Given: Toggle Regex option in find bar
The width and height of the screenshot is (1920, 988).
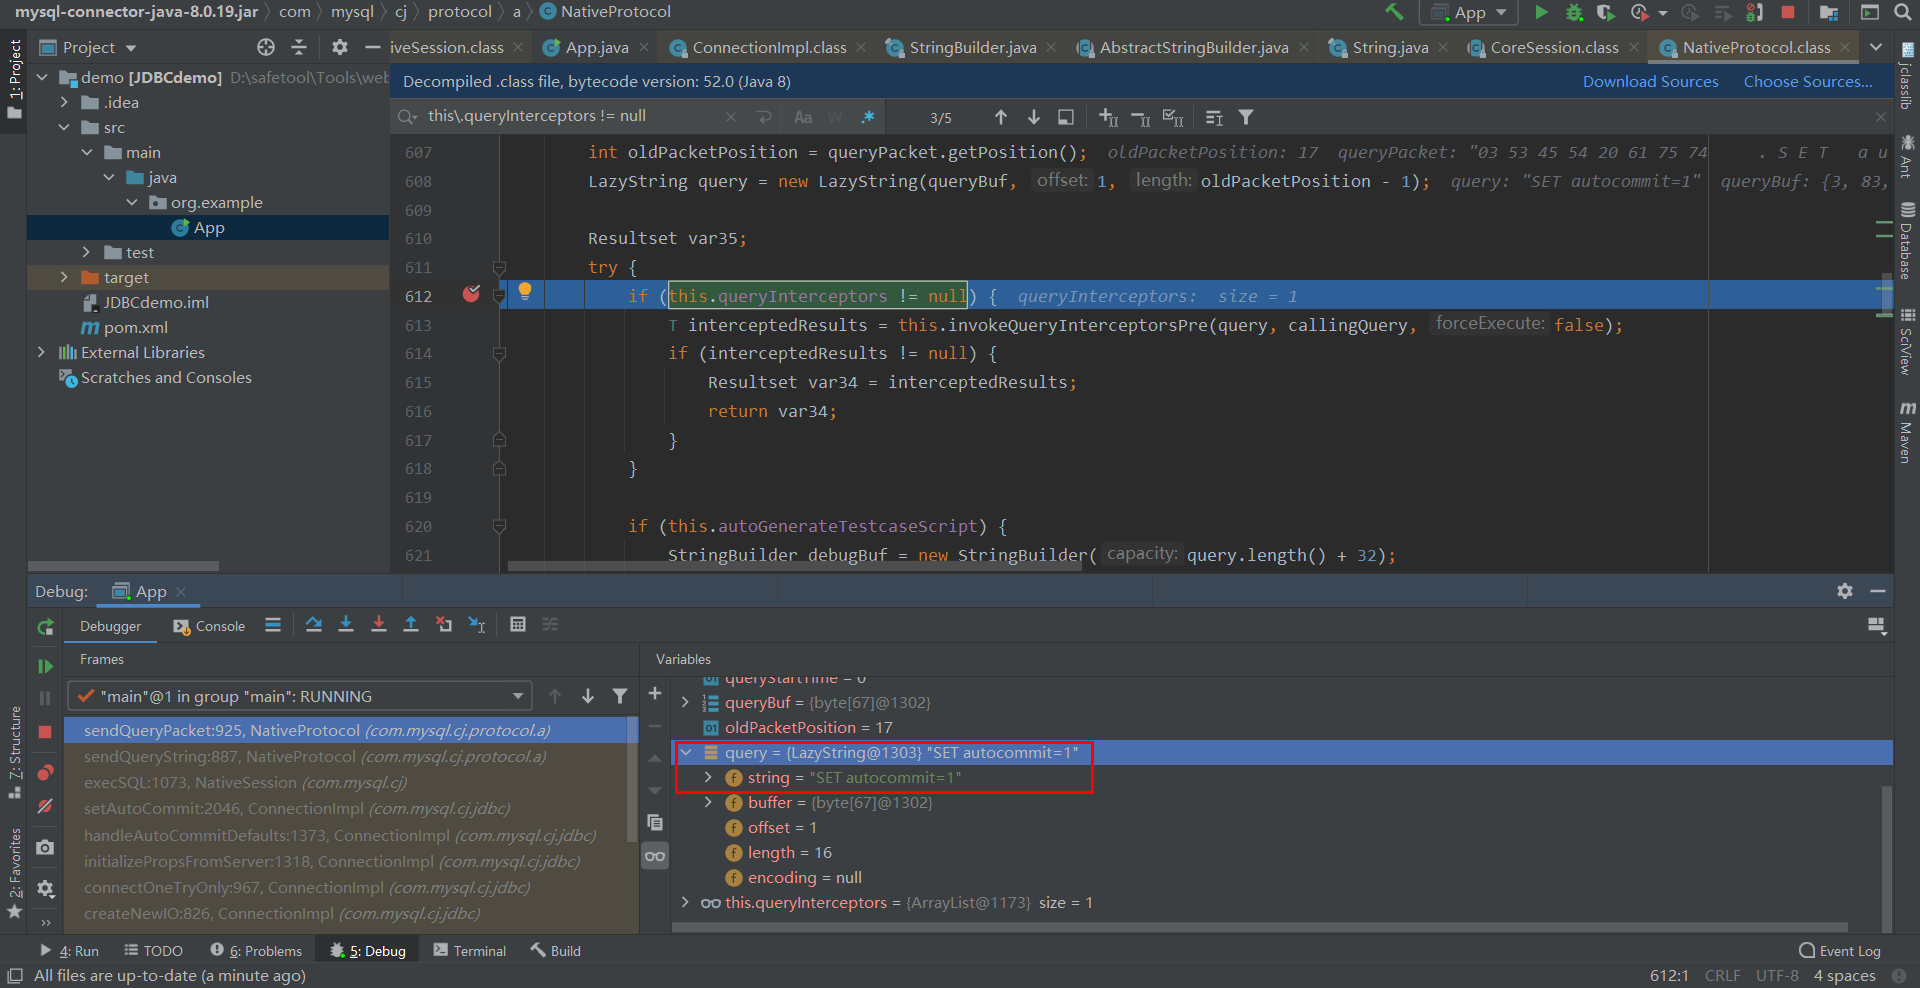Looking at the screenshot, I should [867, 118].
